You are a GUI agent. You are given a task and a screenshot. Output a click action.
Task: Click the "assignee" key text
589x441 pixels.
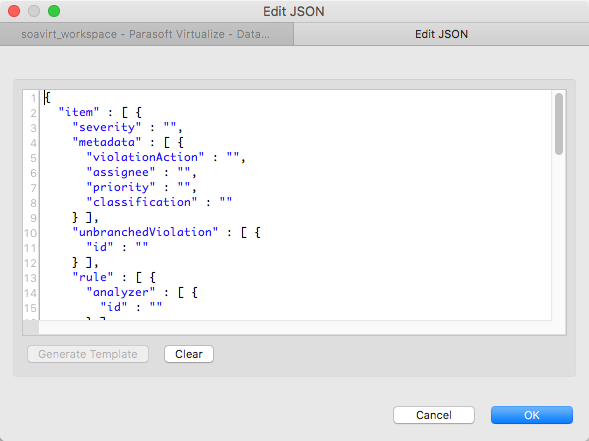tap(121, 172)
